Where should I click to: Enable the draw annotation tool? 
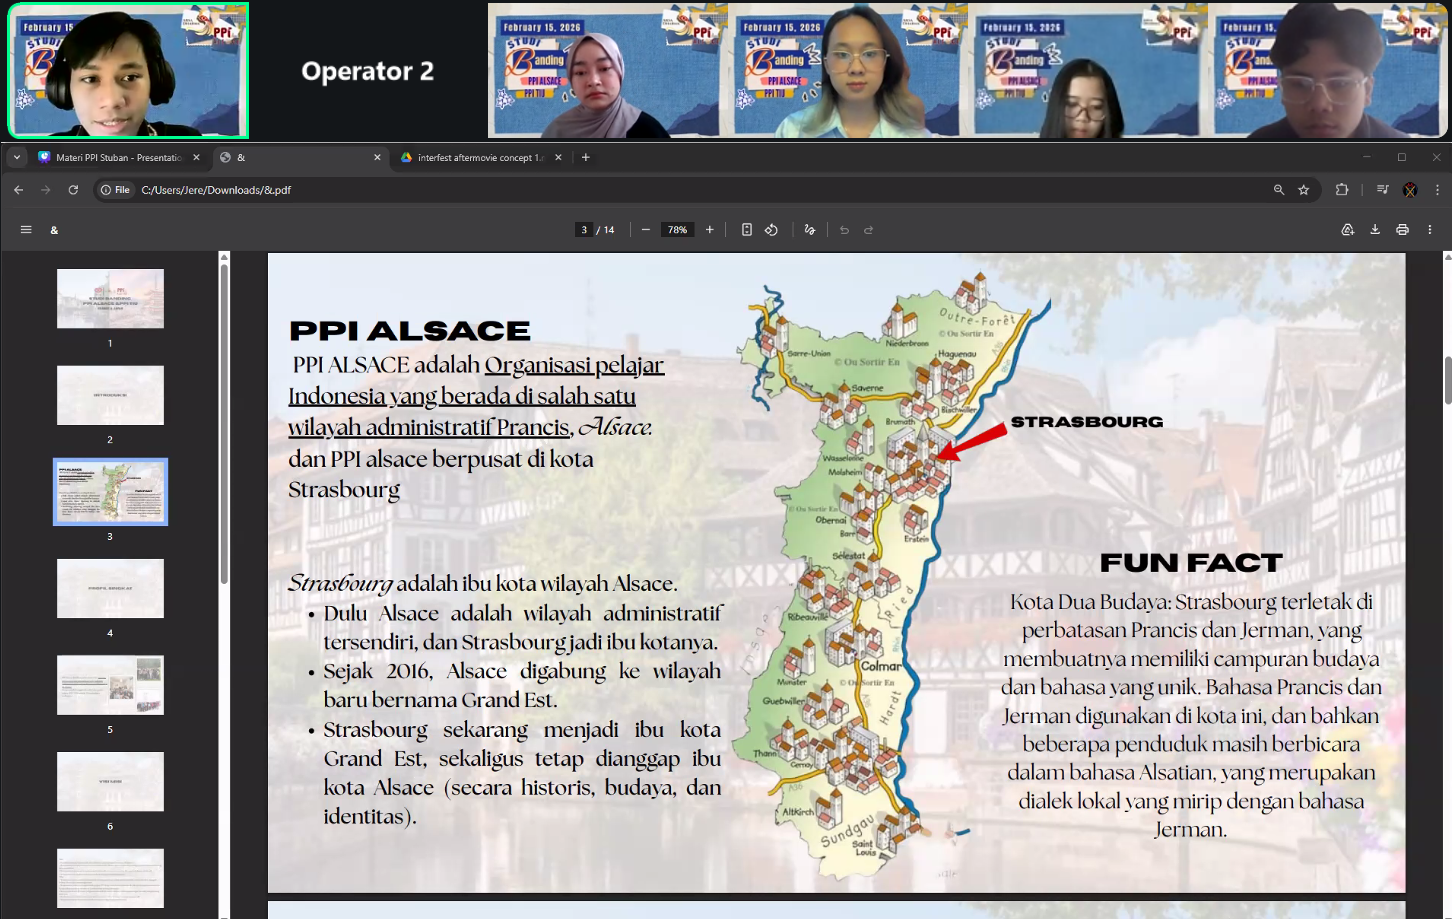pyautogui.click(x=810, y=230)
